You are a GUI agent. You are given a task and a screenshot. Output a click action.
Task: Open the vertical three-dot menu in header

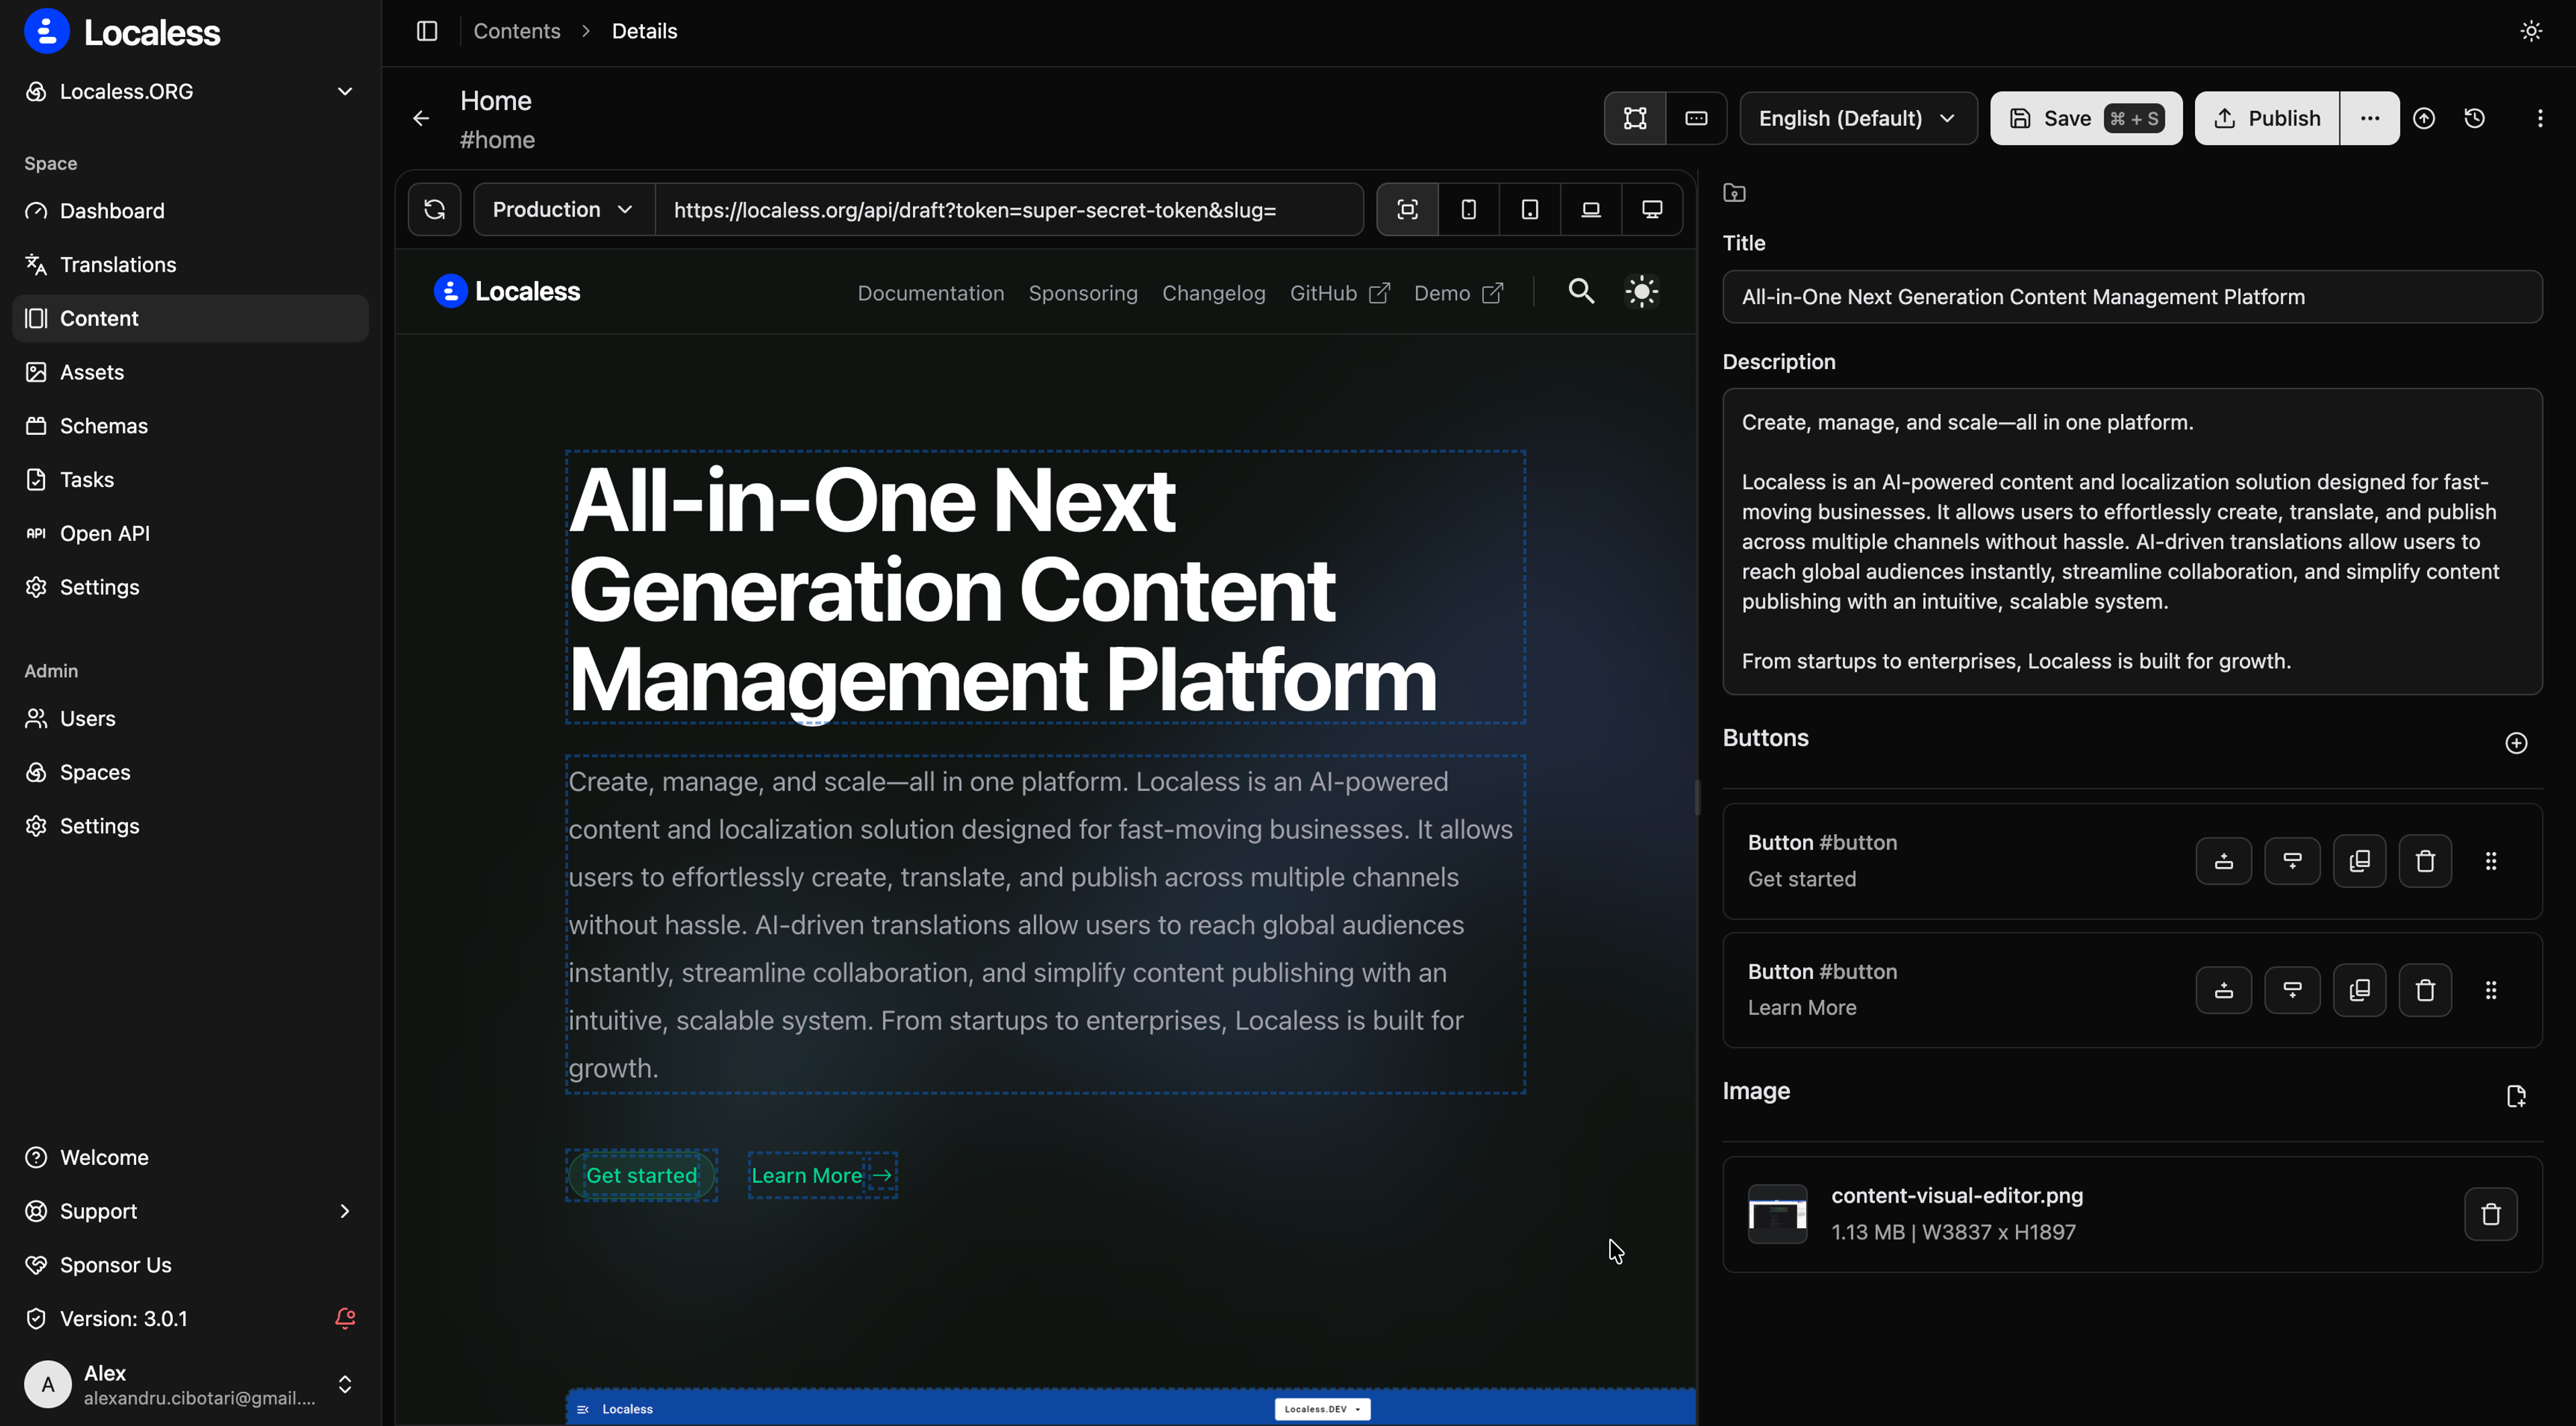2540,118
